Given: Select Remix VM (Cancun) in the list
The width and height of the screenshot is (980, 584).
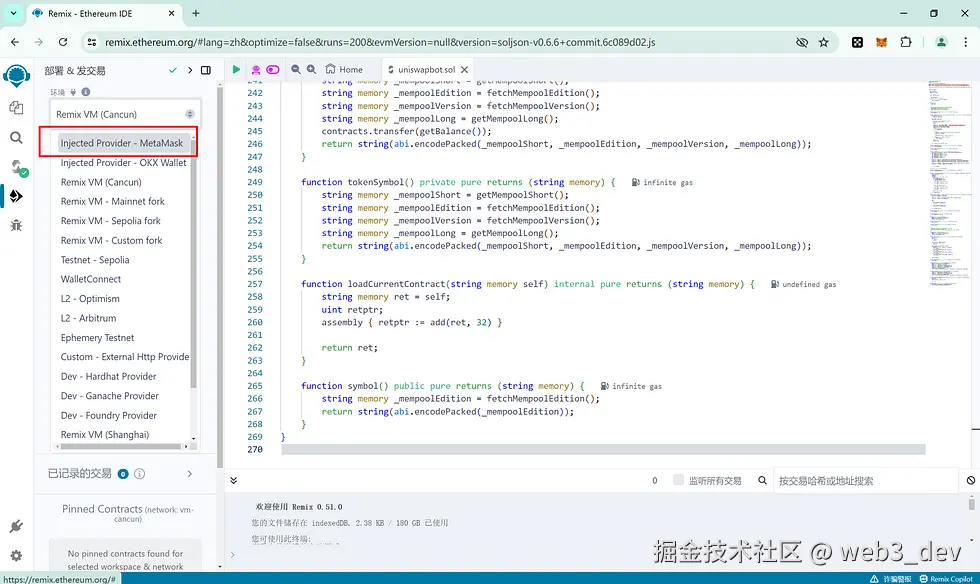Looking at the screenshot, I should pyautogui.click(x=101, y=182).
